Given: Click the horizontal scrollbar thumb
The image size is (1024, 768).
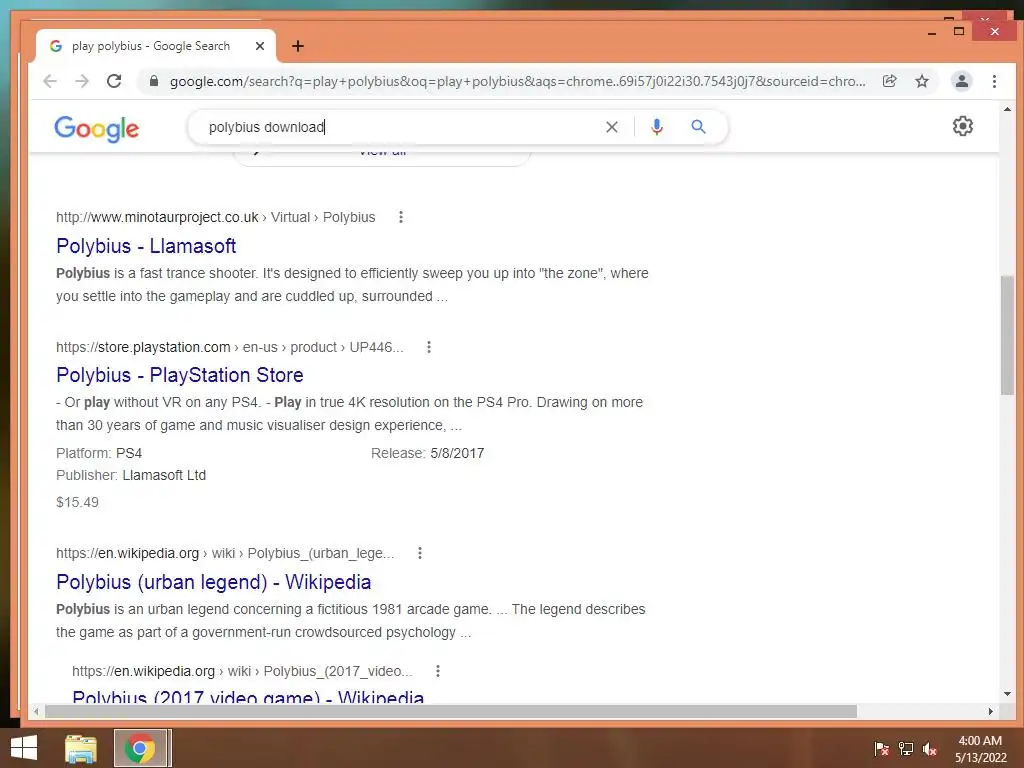Looking at the screenshot, I should coord(451,711).
